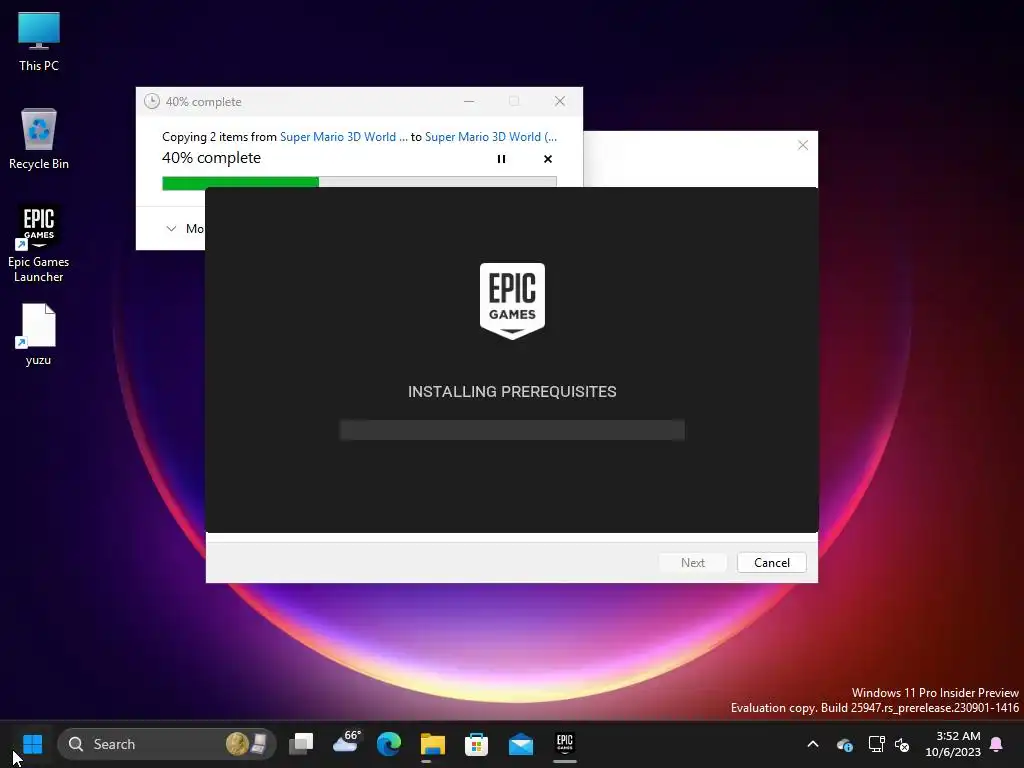The image size is (1024, 768).
Task: Open Microsoft Store from taskbar
Action: [476, 744]
